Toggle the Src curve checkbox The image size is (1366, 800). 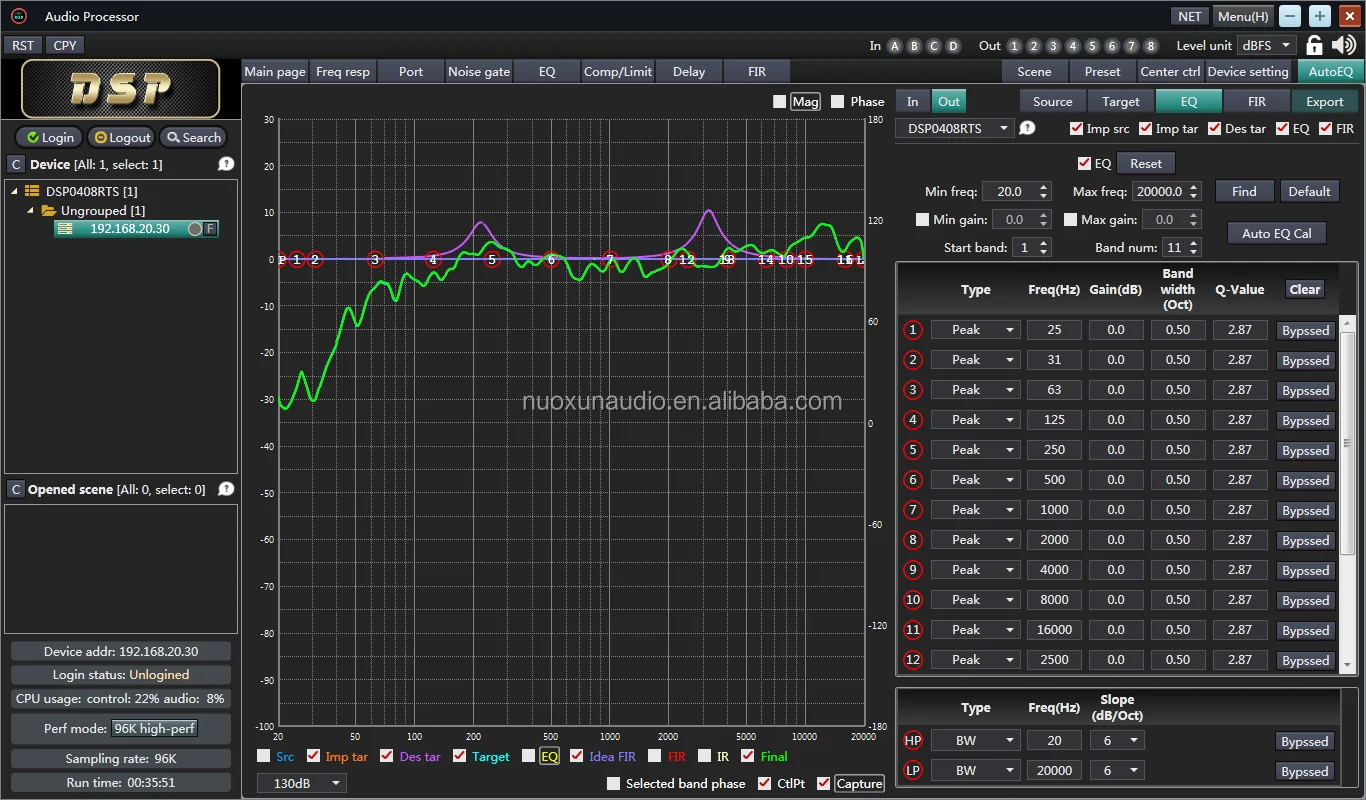[x=264, y=756]
